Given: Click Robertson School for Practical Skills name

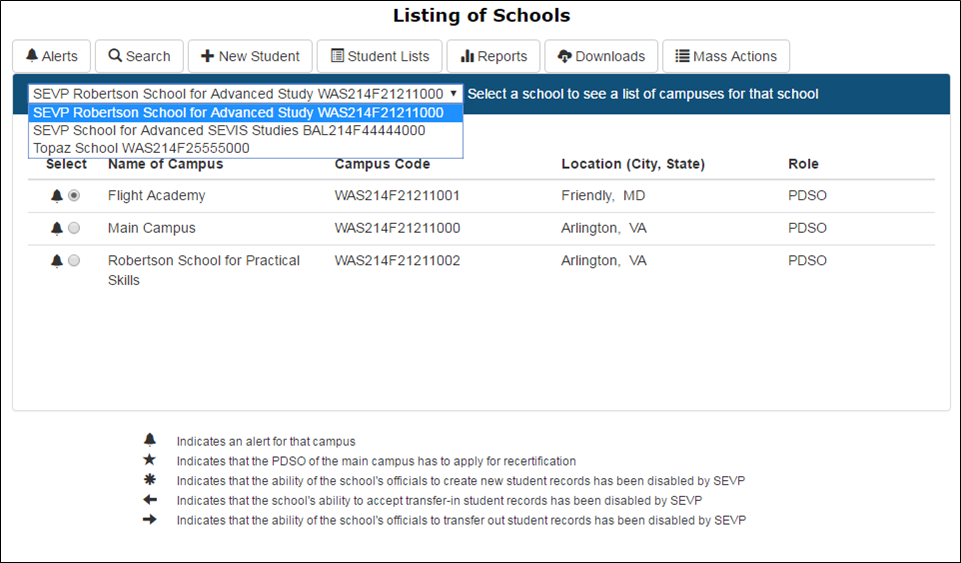Looking at the screenshot, I should [203, 270].
